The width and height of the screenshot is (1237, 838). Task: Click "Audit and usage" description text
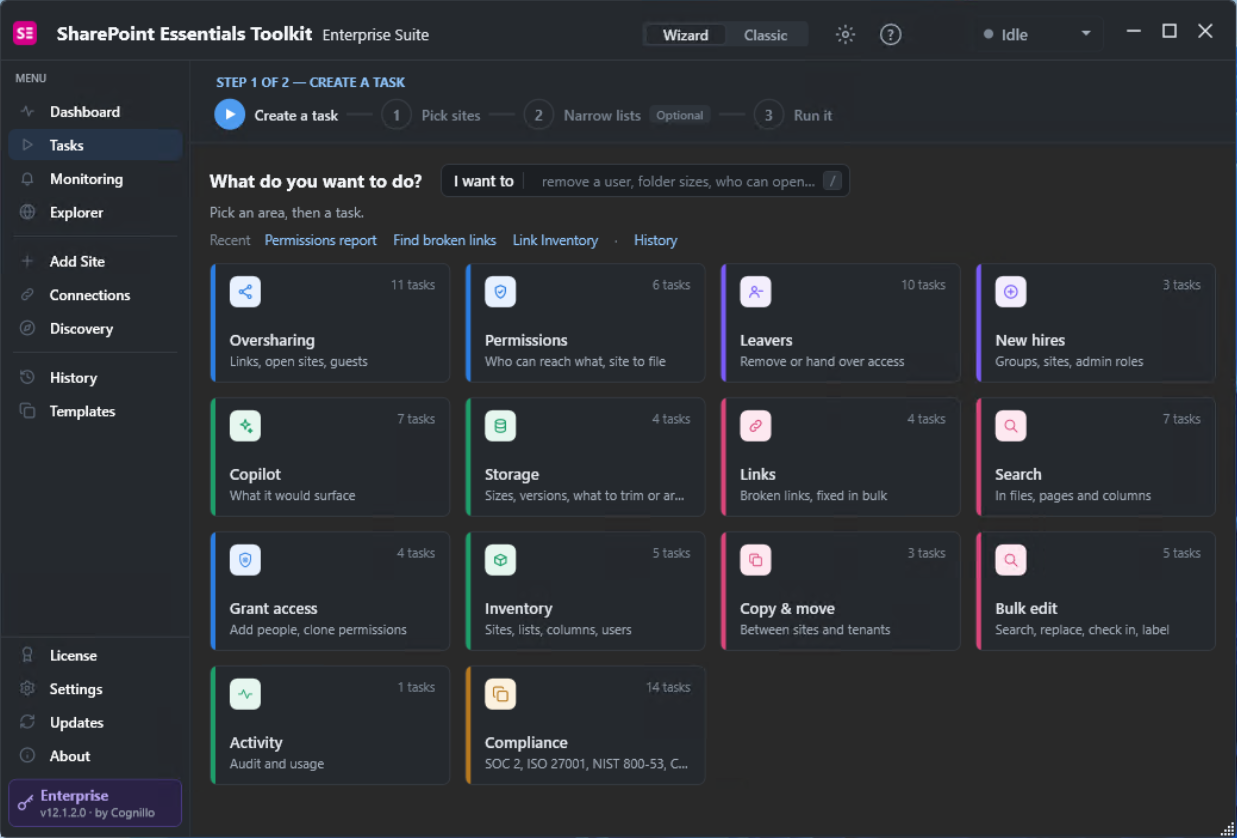click(277, 764)
